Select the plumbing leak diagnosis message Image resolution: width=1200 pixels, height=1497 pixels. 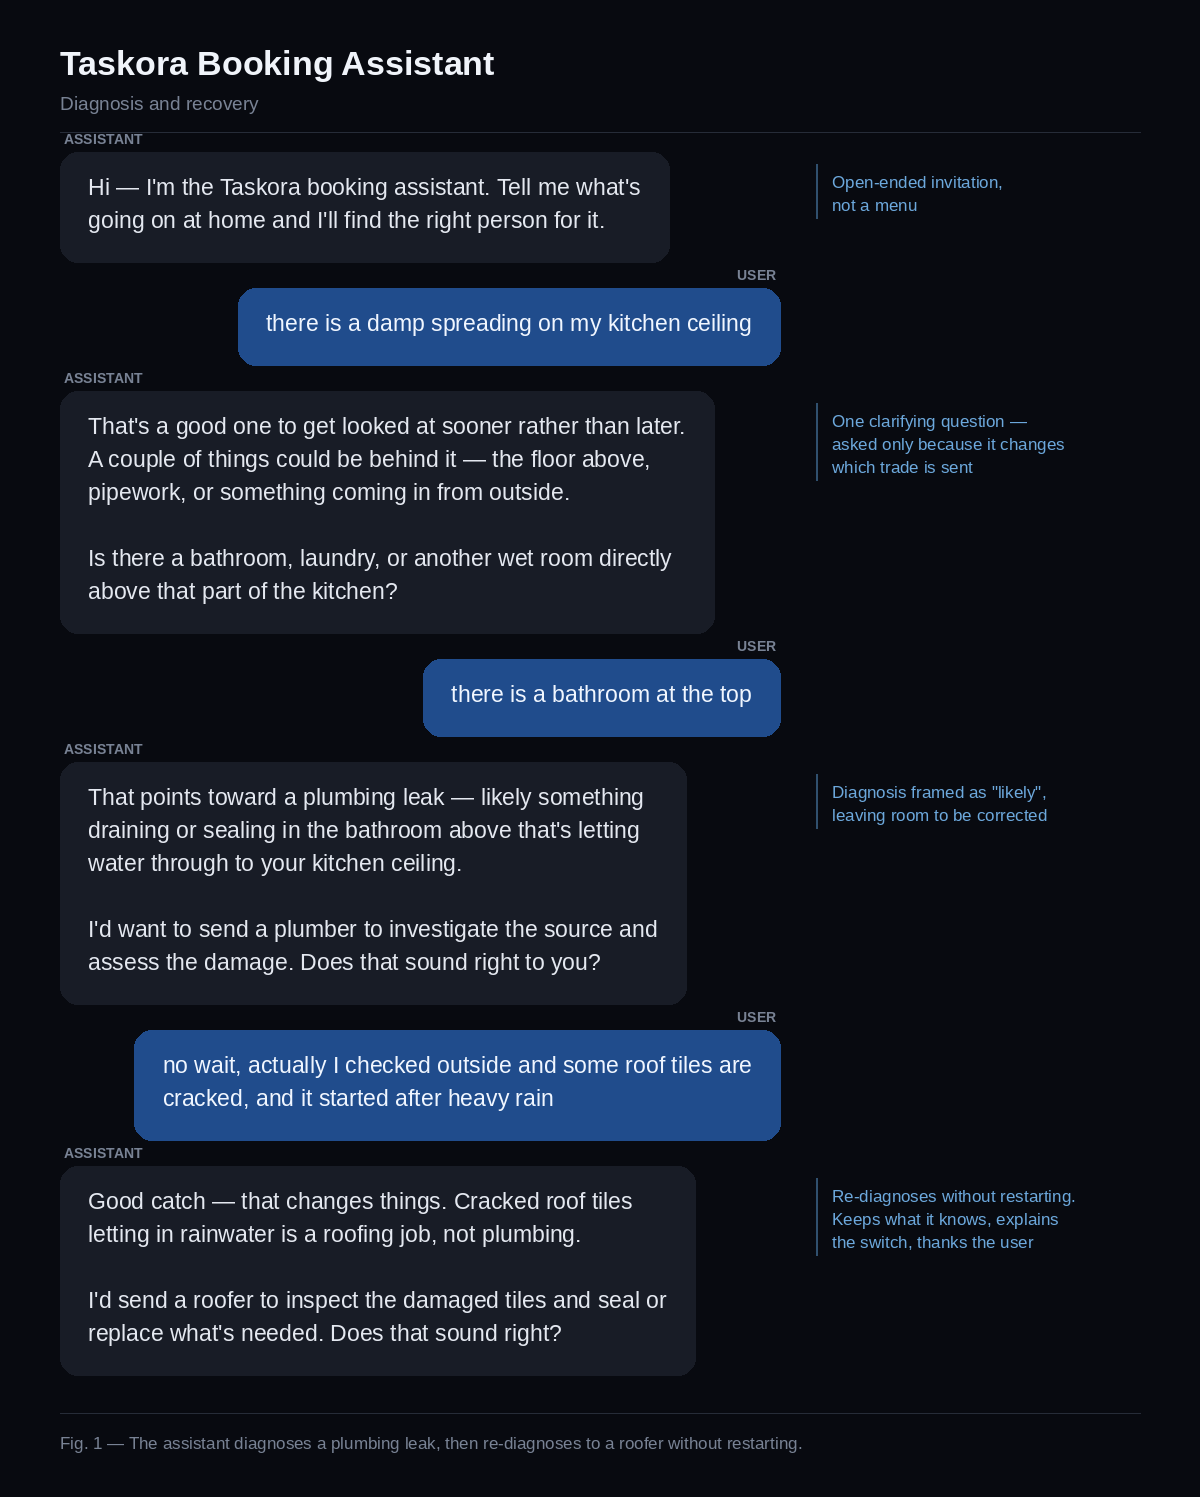(373, 883)
